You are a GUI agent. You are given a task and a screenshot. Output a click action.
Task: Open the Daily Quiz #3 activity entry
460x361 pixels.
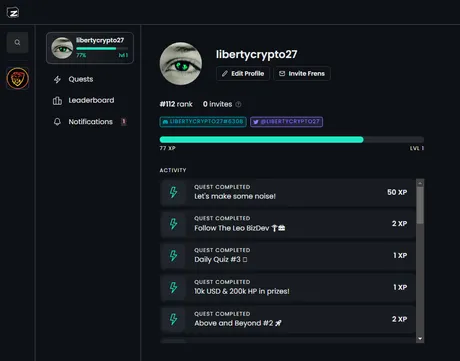(x=288, y=255)
